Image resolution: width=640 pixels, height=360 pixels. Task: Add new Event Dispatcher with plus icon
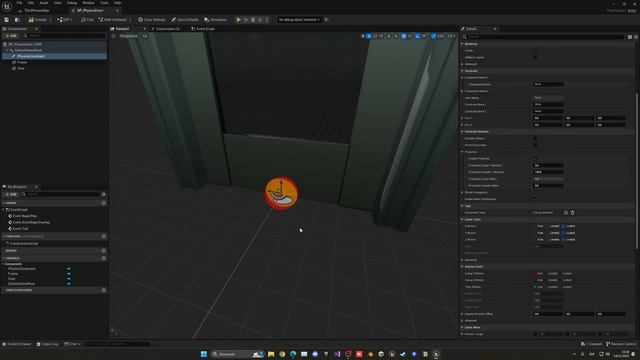point(104,290)
